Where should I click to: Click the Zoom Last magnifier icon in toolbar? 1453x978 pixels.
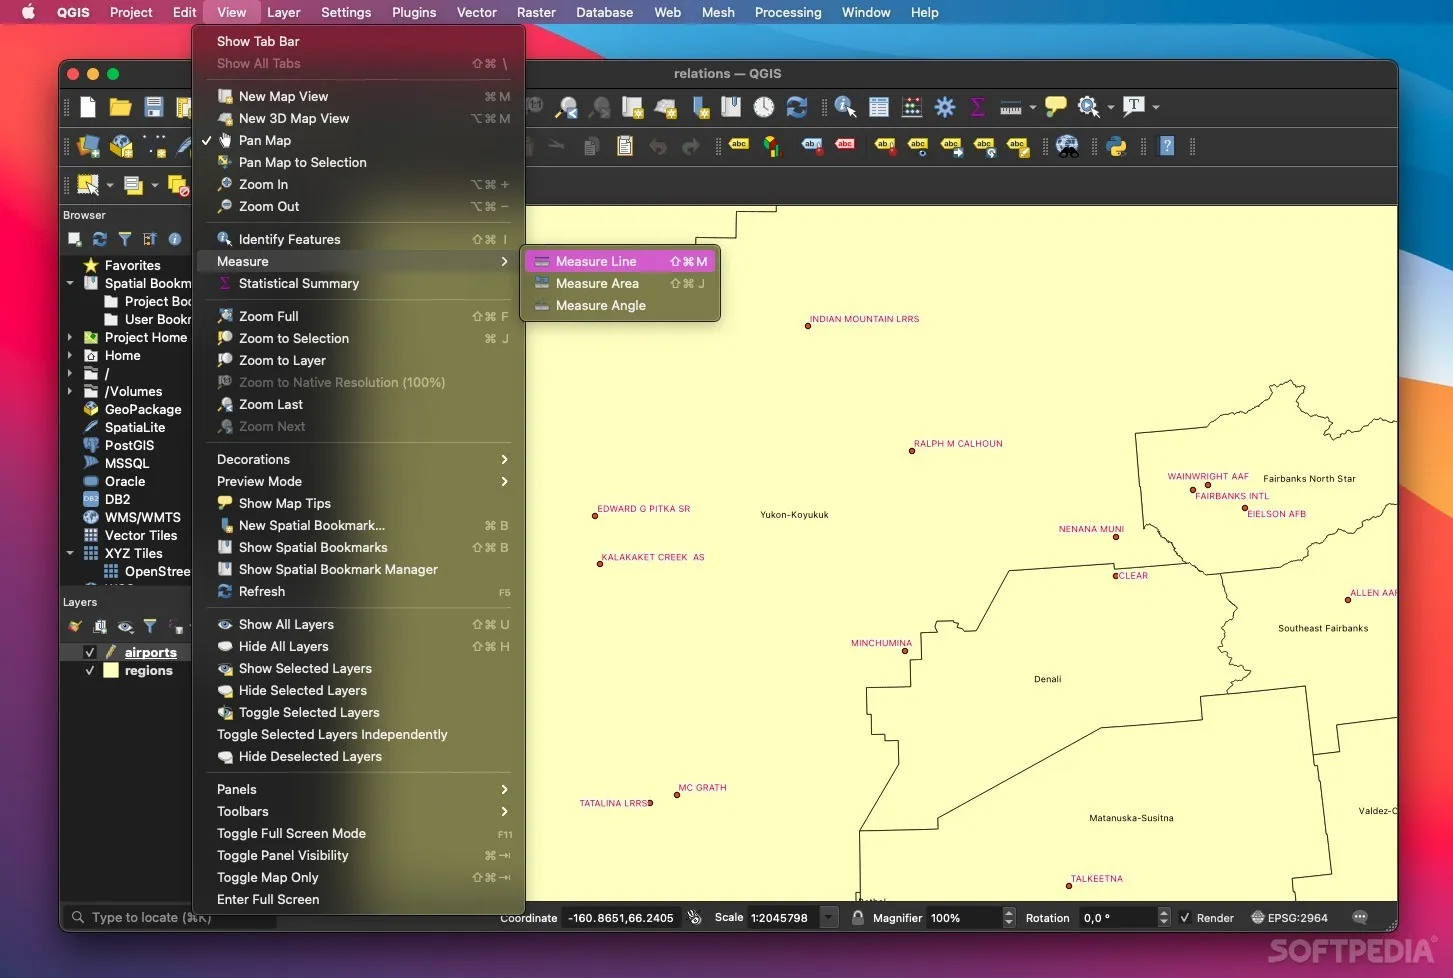point(567,107)
